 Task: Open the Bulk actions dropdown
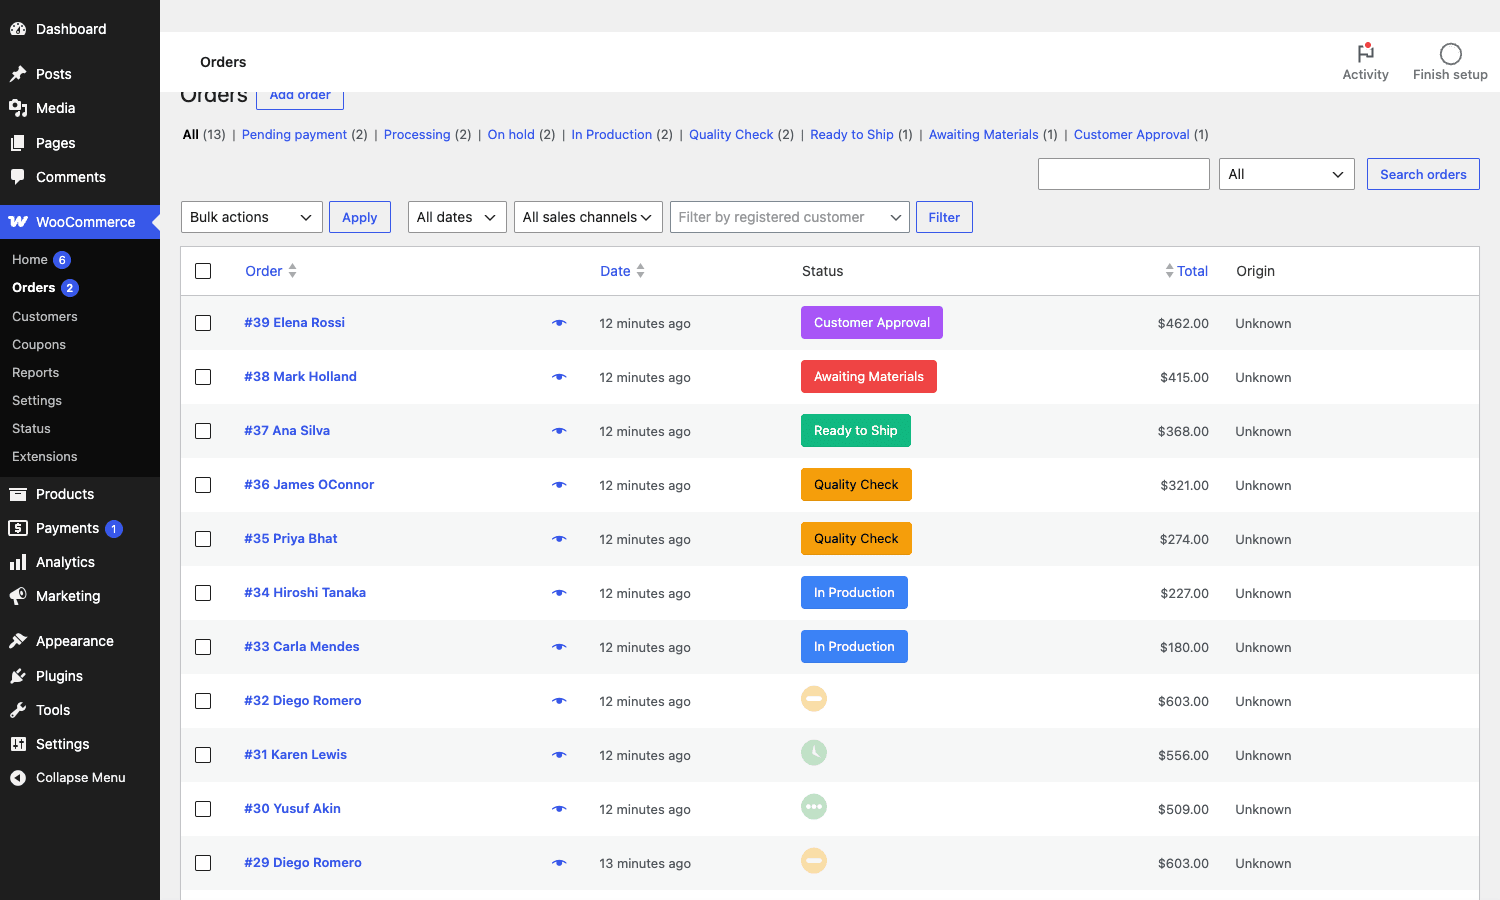251,217
